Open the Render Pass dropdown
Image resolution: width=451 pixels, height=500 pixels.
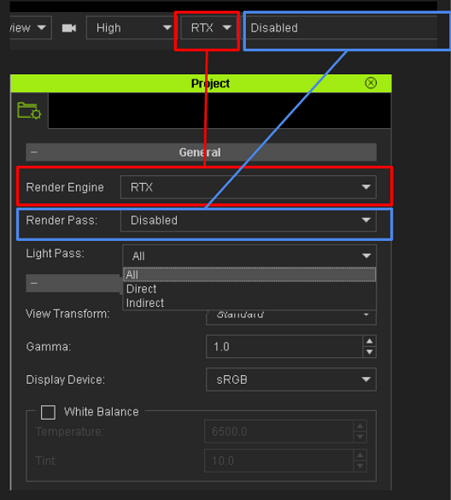point(248,220)
